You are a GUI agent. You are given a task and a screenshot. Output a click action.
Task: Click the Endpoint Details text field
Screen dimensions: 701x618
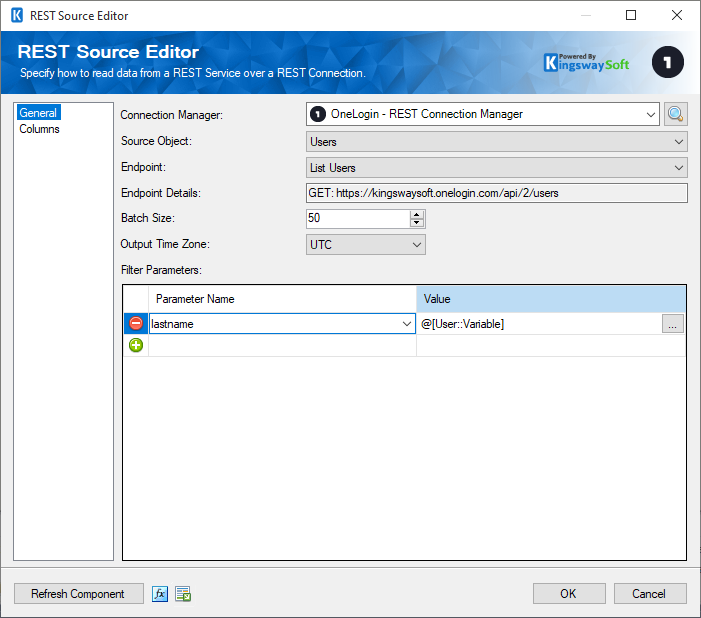497,193
